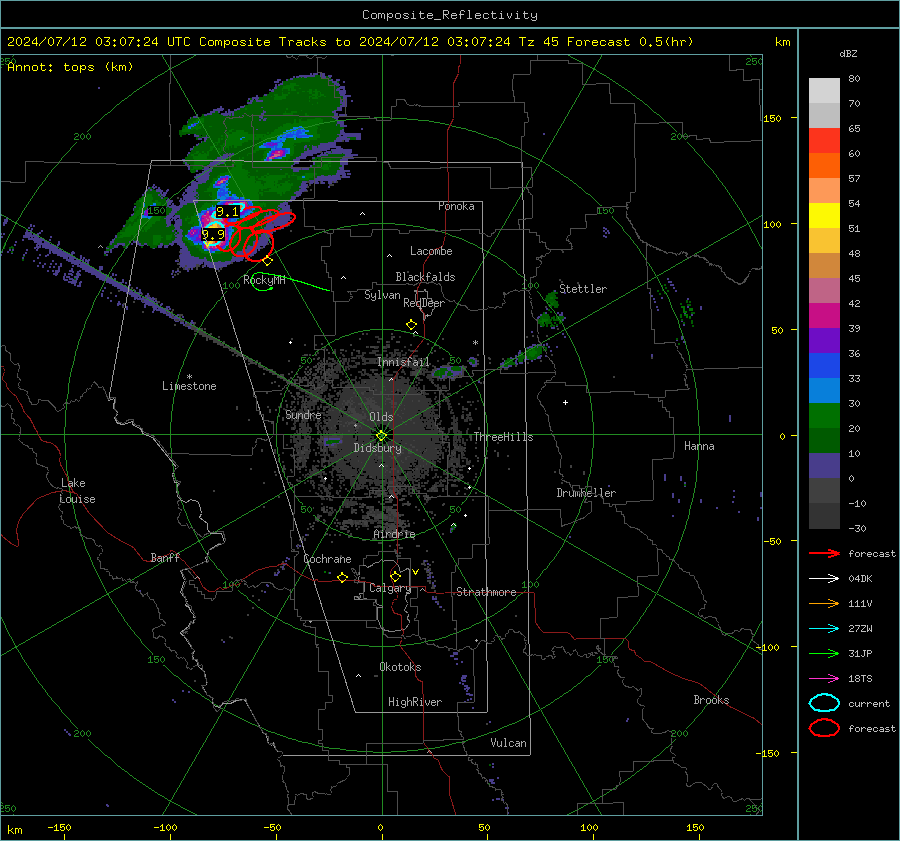Click the Drumheller town label
The image size is (900, 841).
pos(586,493)
